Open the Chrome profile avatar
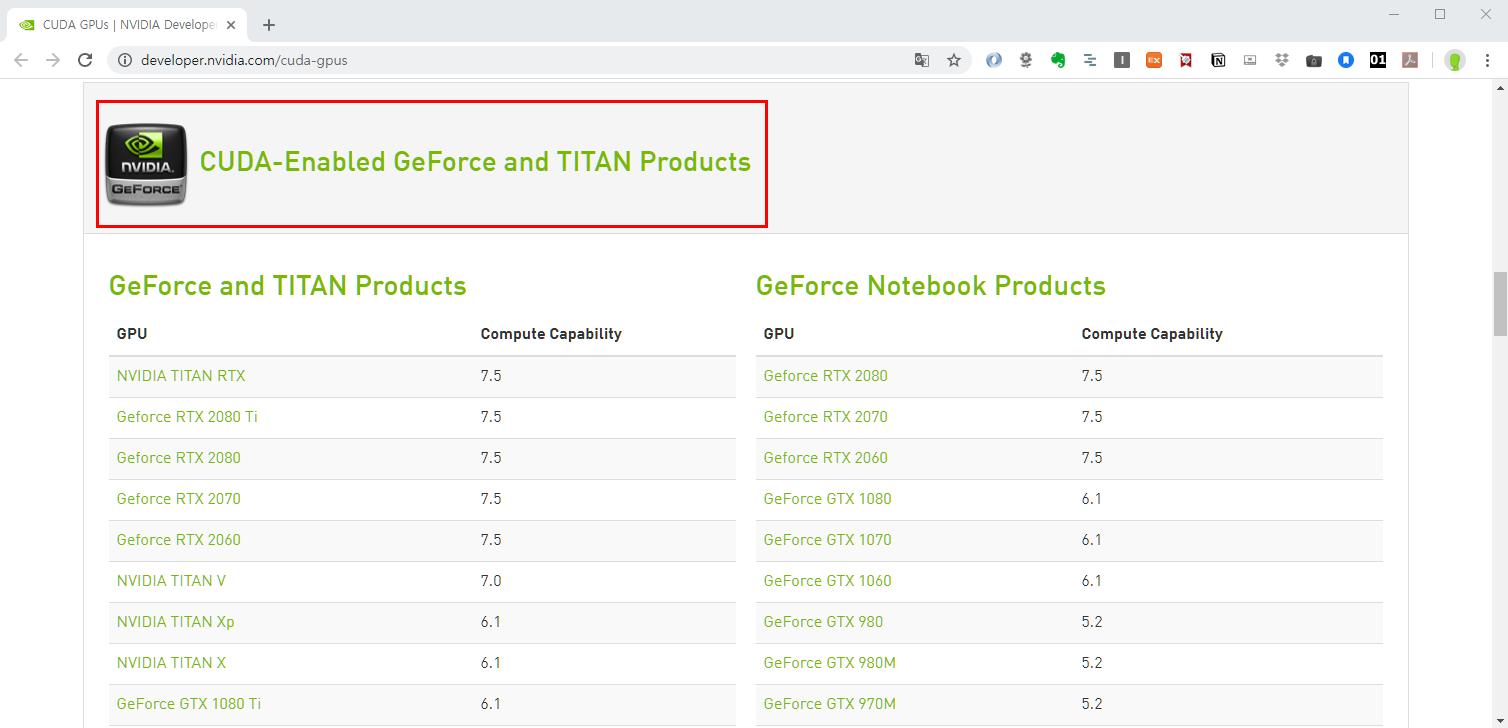Image resolution: width=1508 pixels, height=728 pixels. tap(1455, 60)
